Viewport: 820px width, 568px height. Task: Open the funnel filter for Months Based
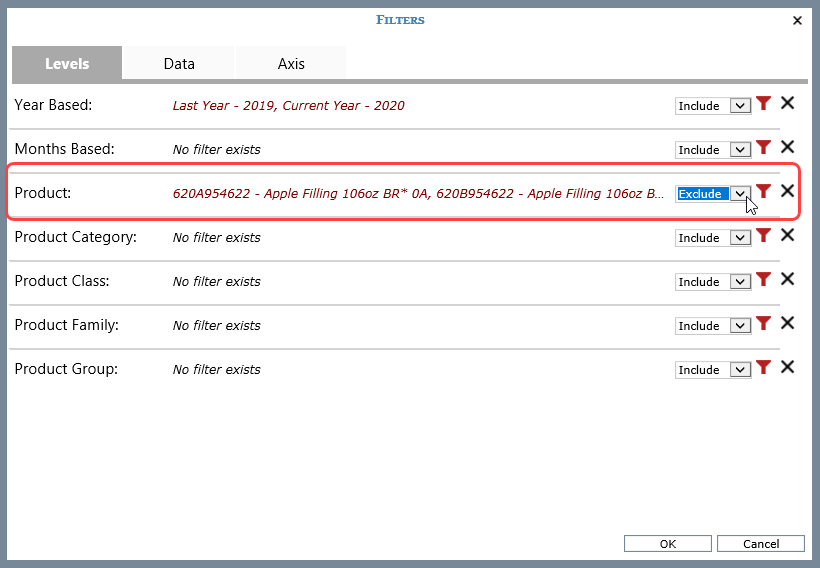[764, 148]
